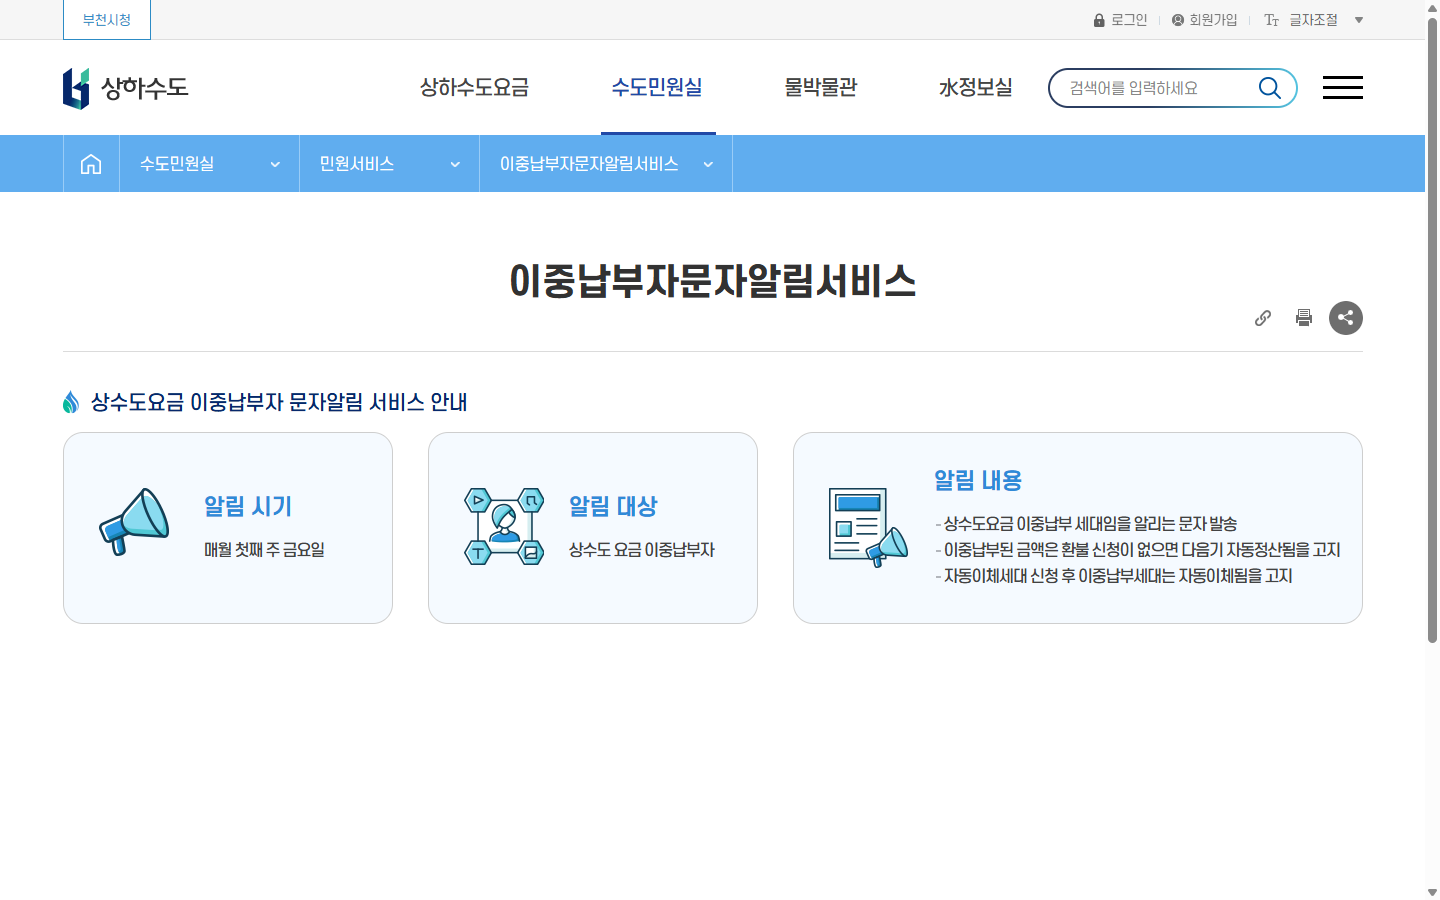Copy page URL with link icon

(1263, 318)
